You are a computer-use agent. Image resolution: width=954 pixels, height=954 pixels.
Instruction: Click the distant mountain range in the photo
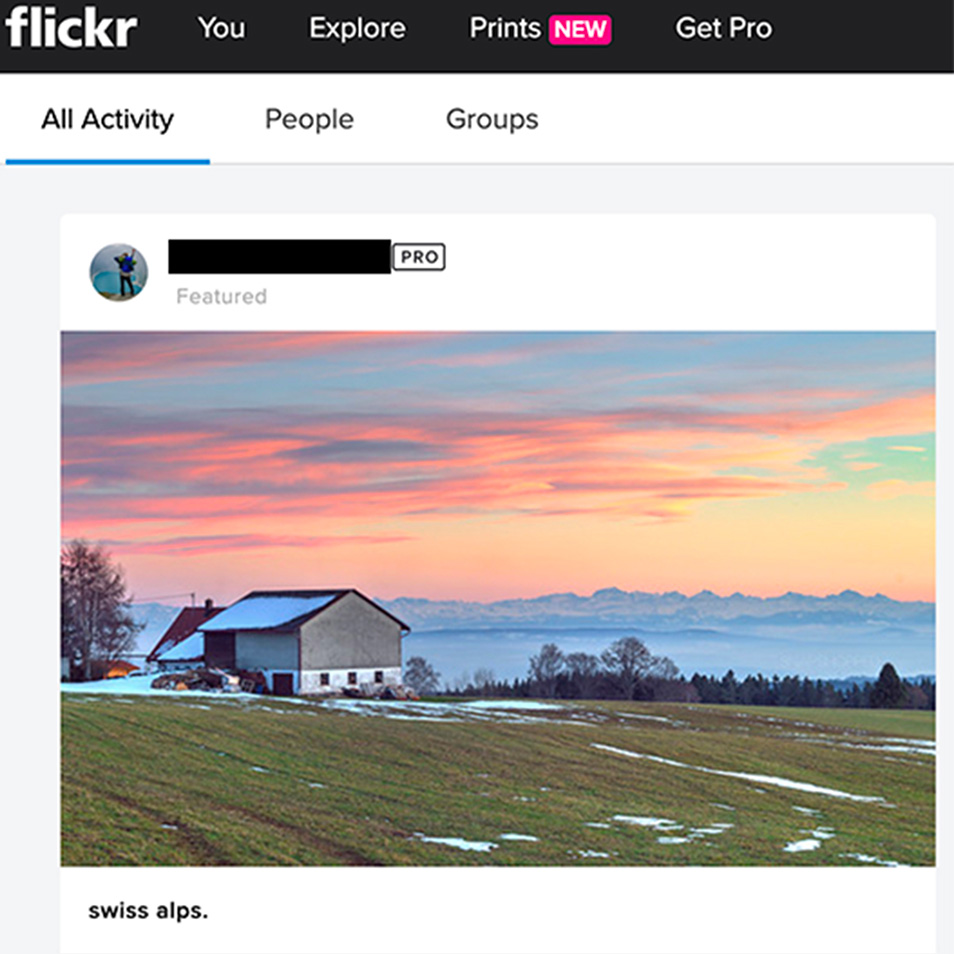[657, 608]
